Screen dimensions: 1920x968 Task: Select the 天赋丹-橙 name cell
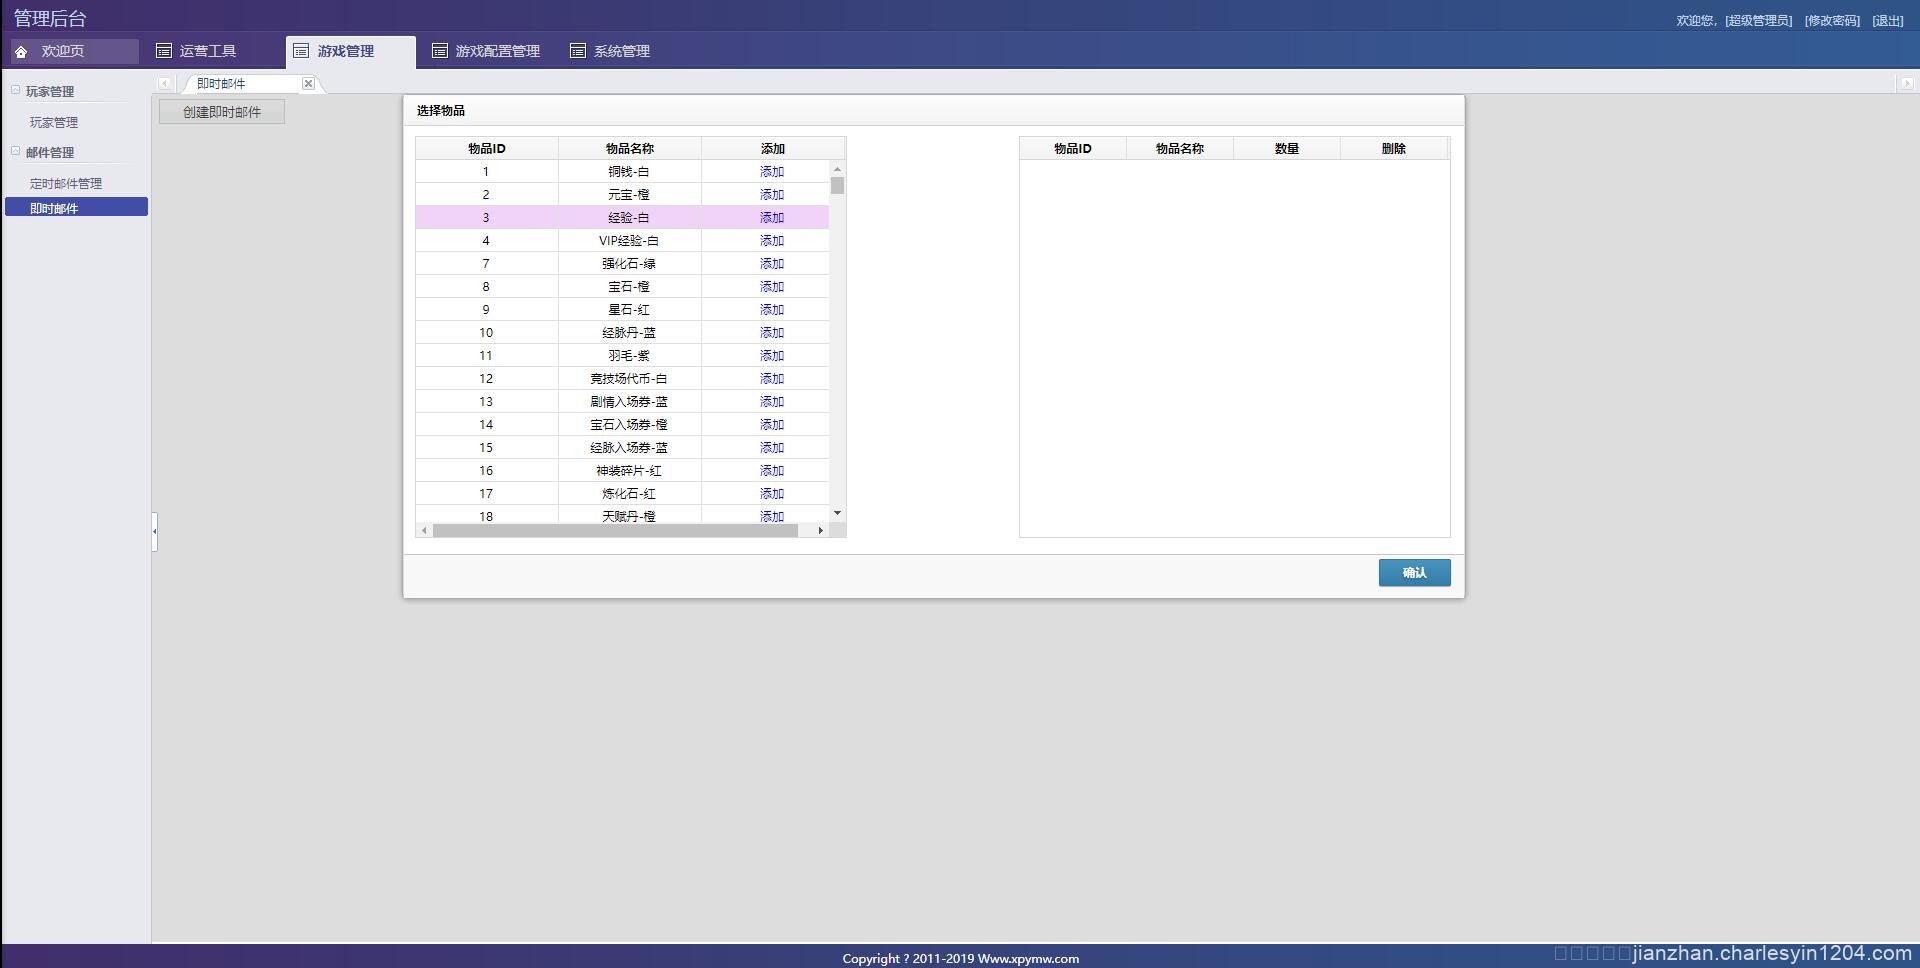pos(630,516)
